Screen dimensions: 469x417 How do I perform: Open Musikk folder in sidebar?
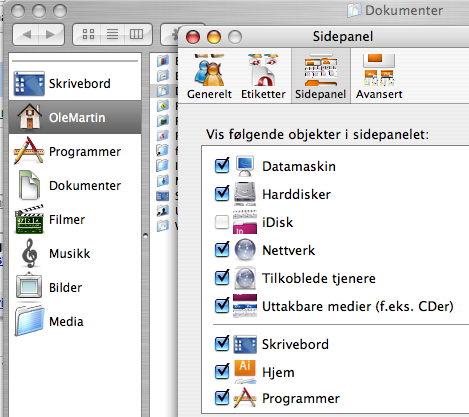(x=75, y=254)
